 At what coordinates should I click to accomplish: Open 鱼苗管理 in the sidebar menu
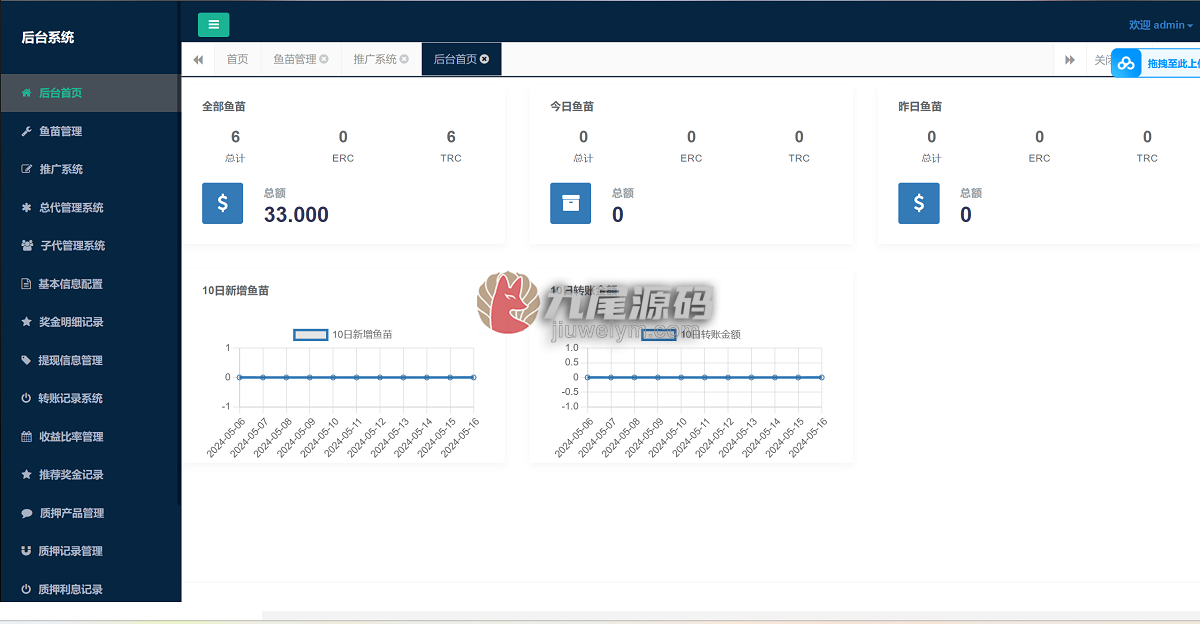[x=90, y=131]
